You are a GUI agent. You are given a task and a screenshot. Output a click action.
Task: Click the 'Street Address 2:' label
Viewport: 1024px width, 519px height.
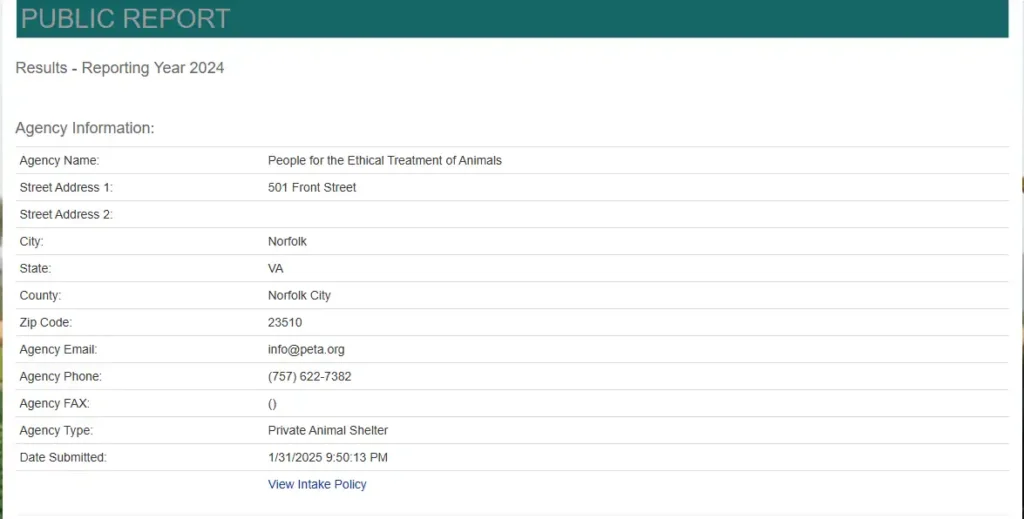pos(66,214)
